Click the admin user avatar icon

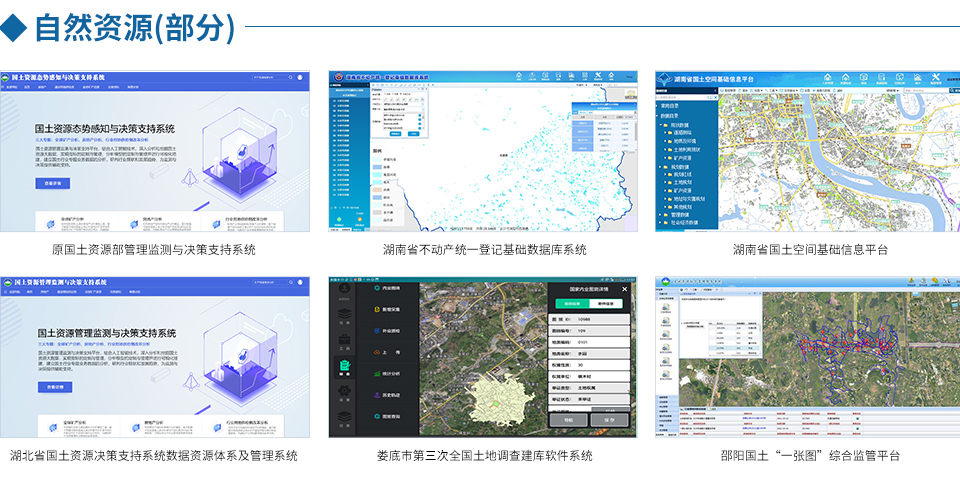click(343, 288)
